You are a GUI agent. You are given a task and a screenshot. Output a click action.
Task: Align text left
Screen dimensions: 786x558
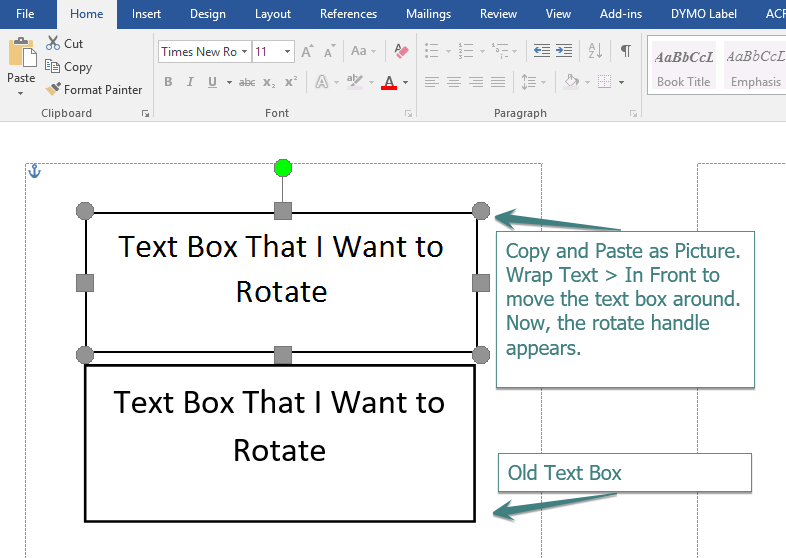point(432,82)
